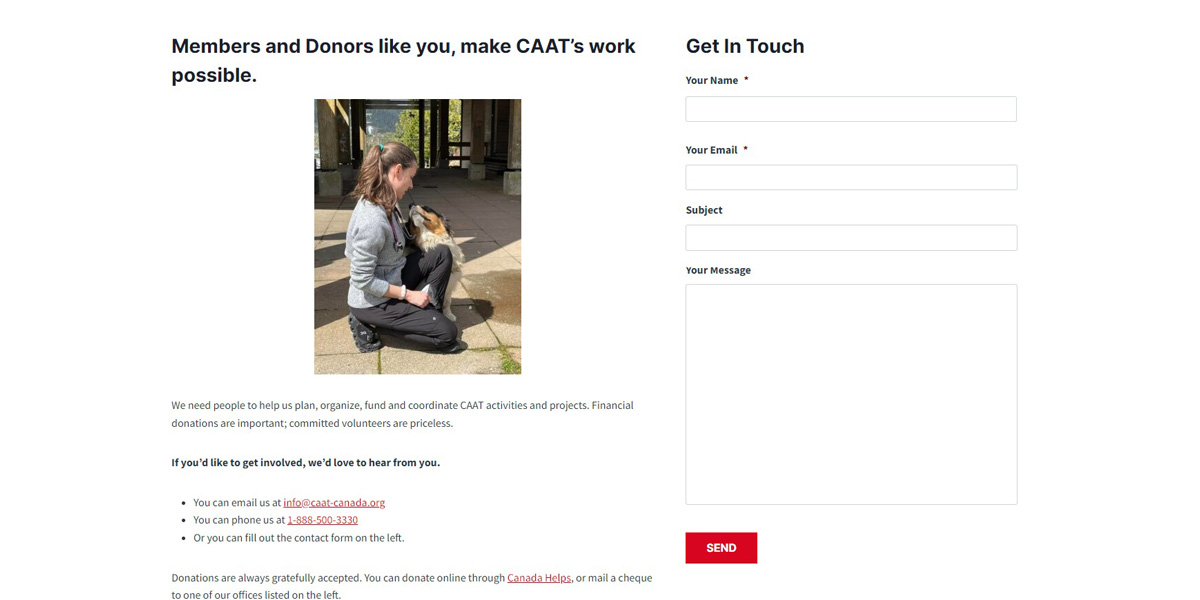Click the "Donations are always gratefully accepted" sentence
The image size is (1200, 600).
coord(338,578)
